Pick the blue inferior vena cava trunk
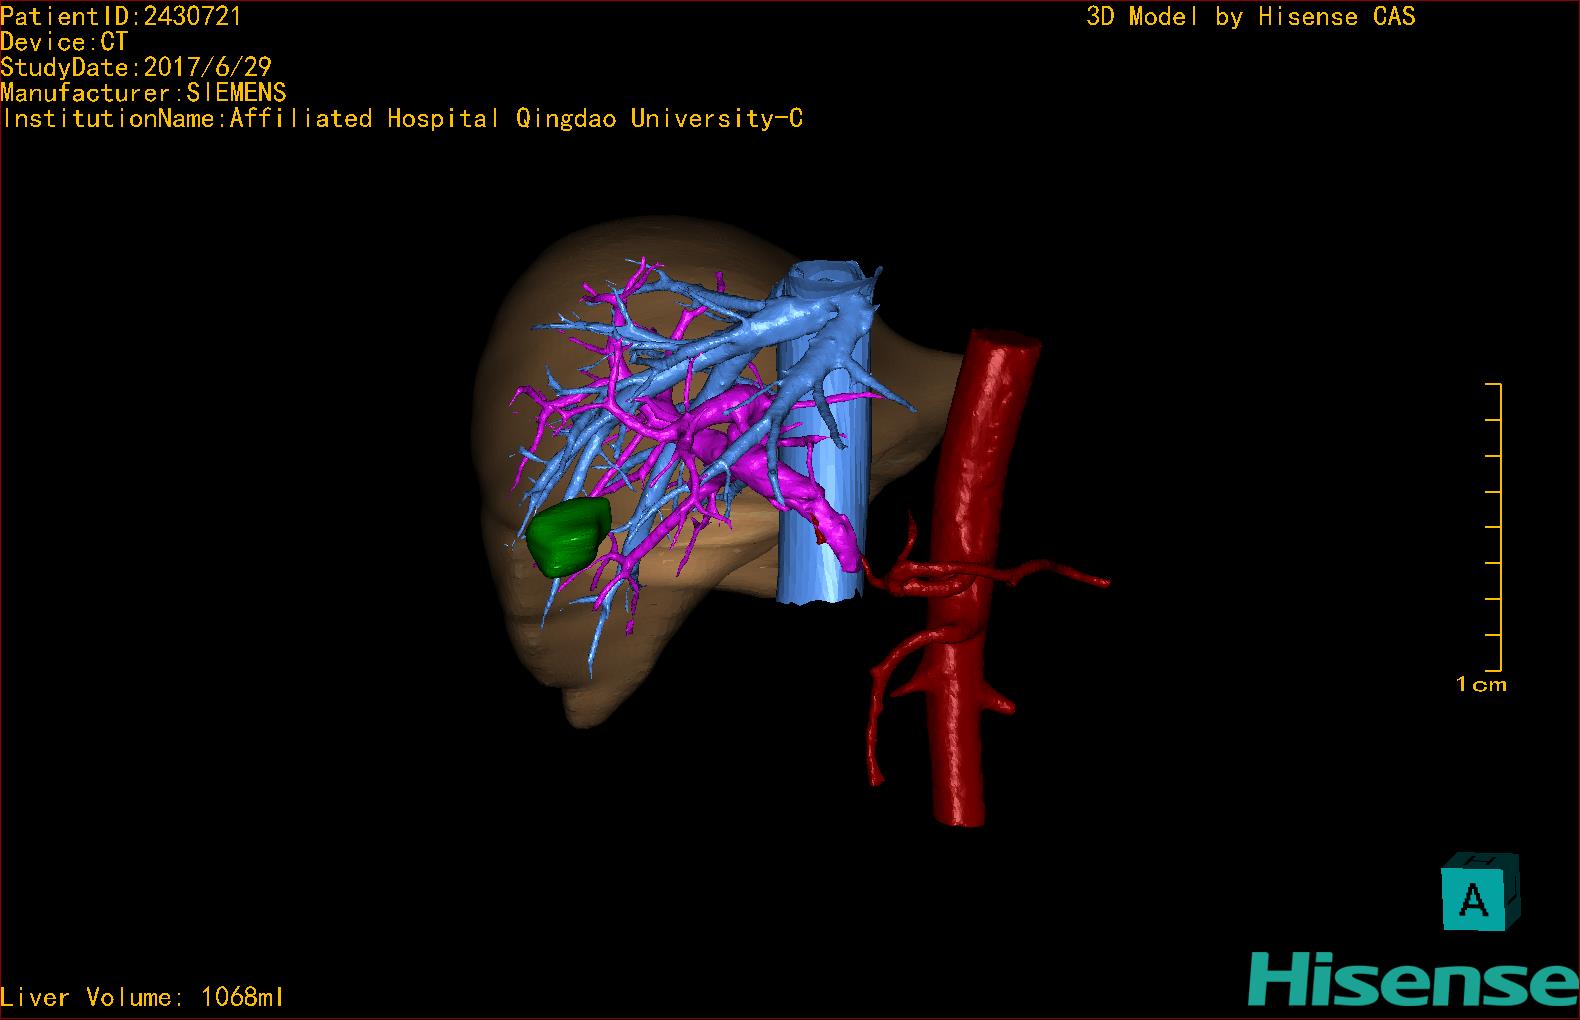The width and height of the screenshot is (1580, 1020). (x=822, y=540)
